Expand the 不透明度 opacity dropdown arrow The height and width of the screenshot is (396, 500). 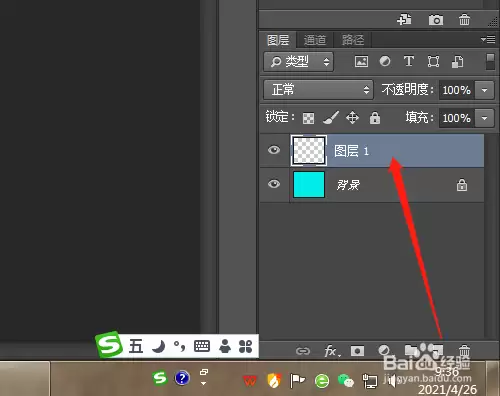(484, 90)
